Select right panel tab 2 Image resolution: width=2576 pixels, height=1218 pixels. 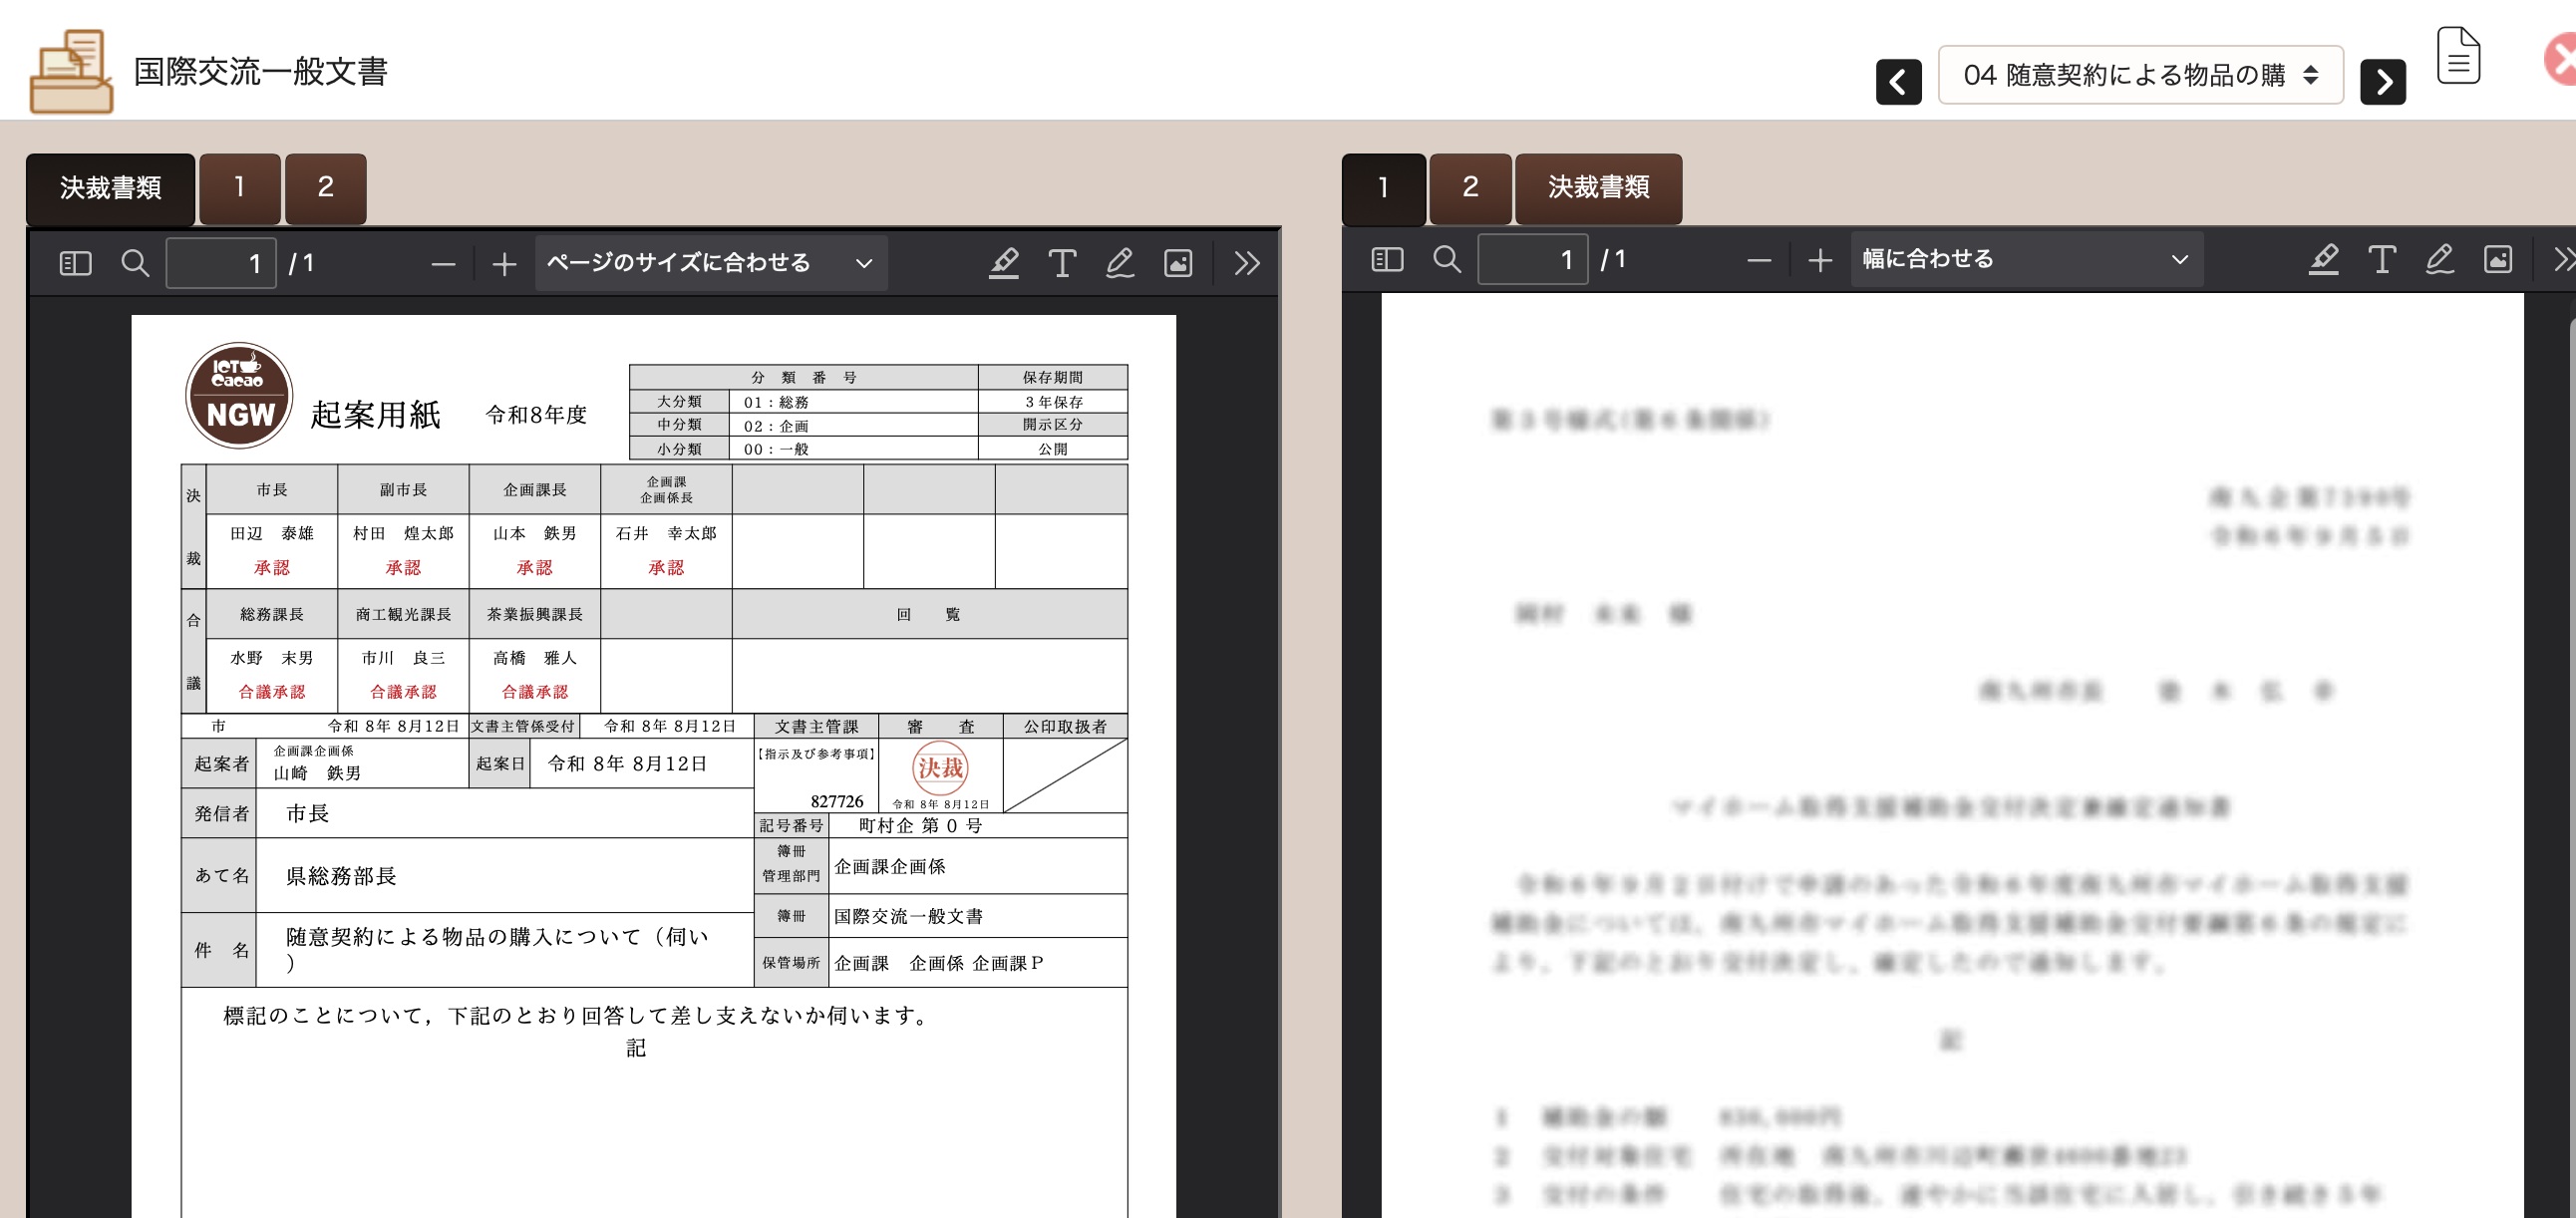point(1470,188)
